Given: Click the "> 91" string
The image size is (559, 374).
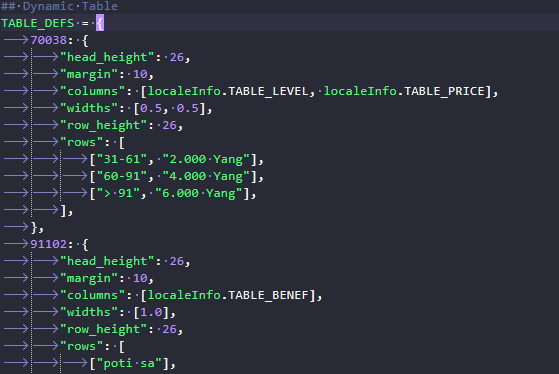Looking at the screenshot, I should coord(118,193).
